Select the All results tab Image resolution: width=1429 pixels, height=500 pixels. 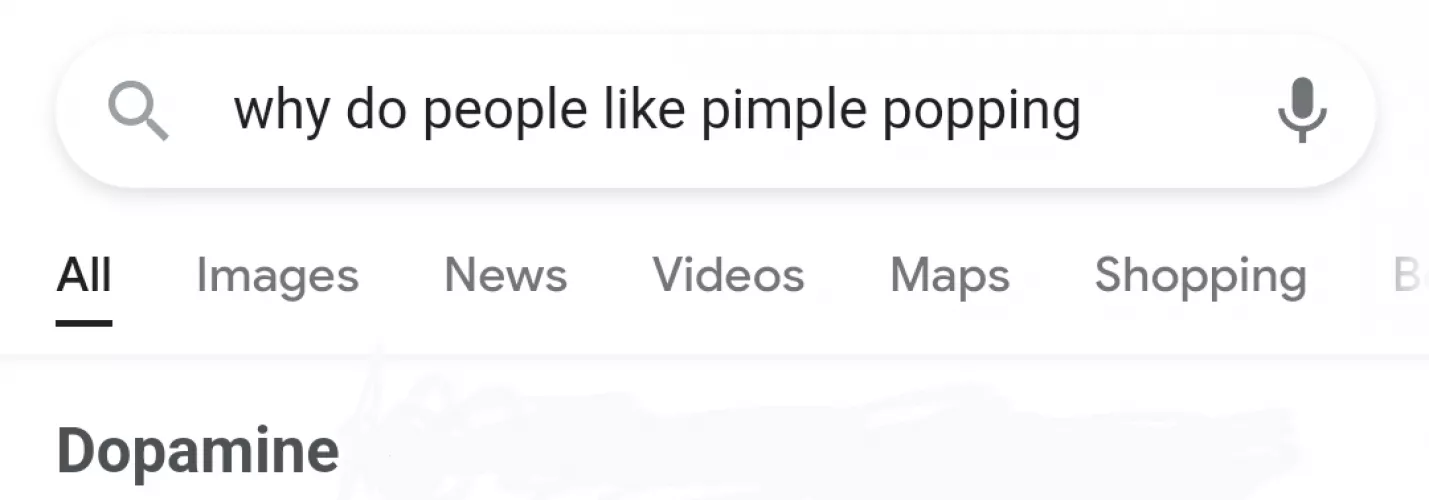84,275
